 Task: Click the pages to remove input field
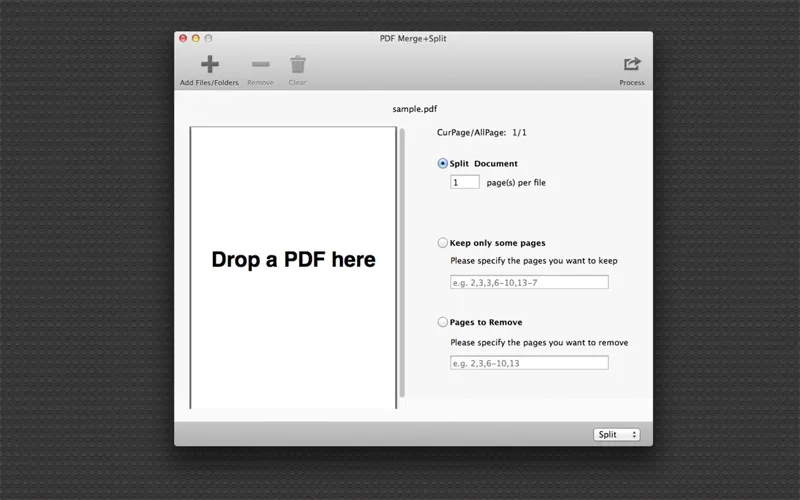pyautogui.click(x=529, y=363)
